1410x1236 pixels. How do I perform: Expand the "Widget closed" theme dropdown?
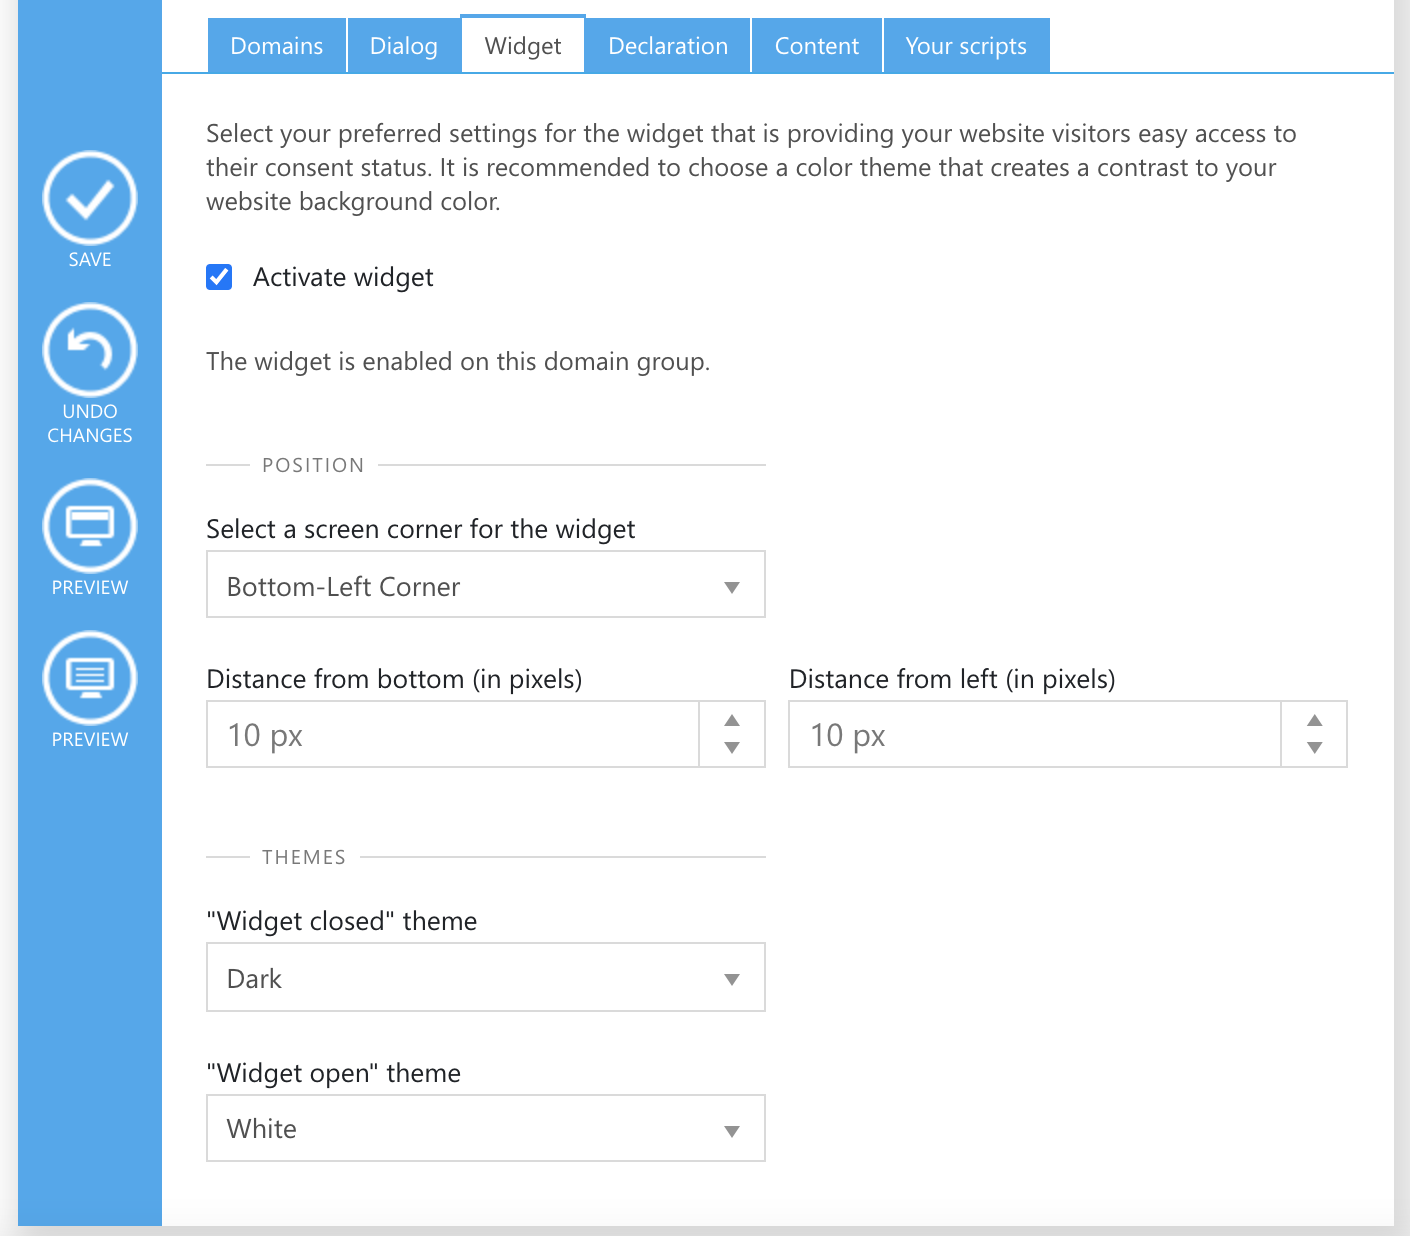[486, 977]
